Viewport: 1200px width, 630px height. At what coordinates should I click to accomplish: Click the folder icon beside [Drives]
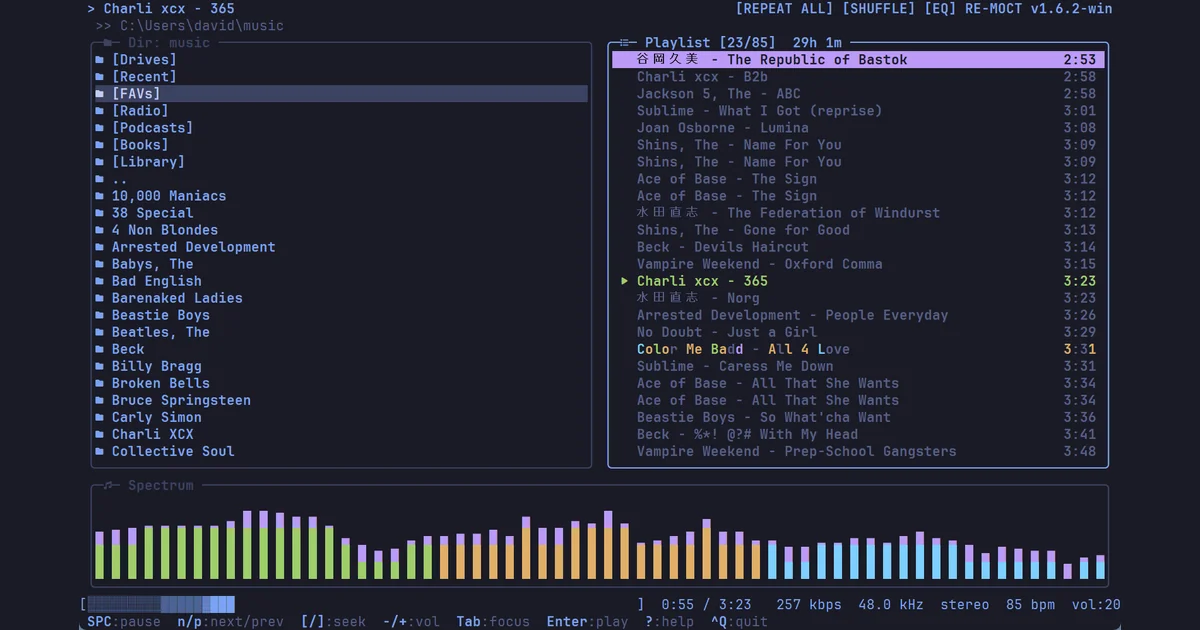click(99, 60)
